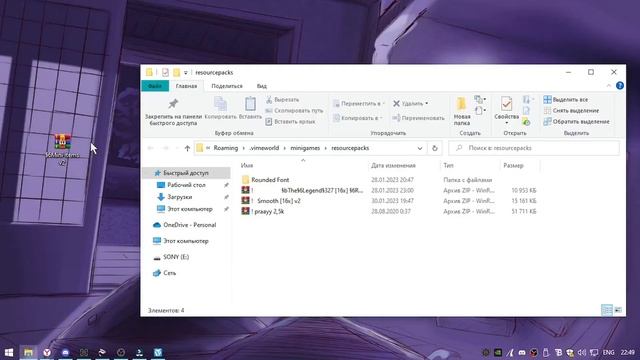Click the Переименовать (Rename) button
Image resolution: width=640 pixels, height=360 pixels.
418,118
